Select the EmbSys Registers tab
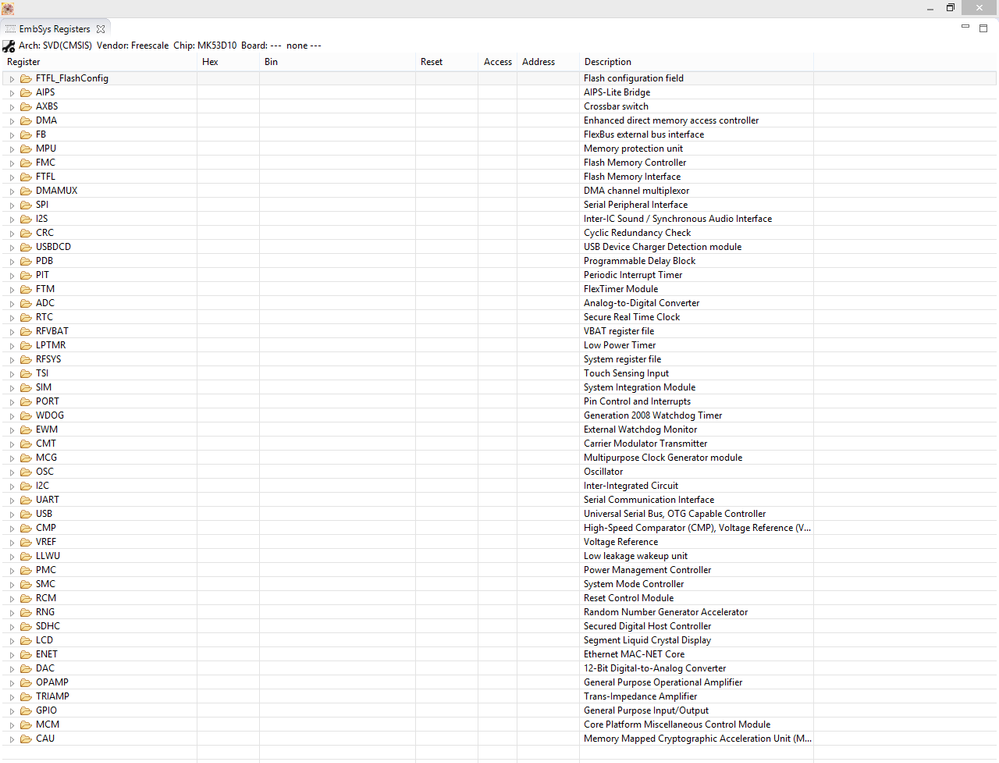 click(54, 29)
